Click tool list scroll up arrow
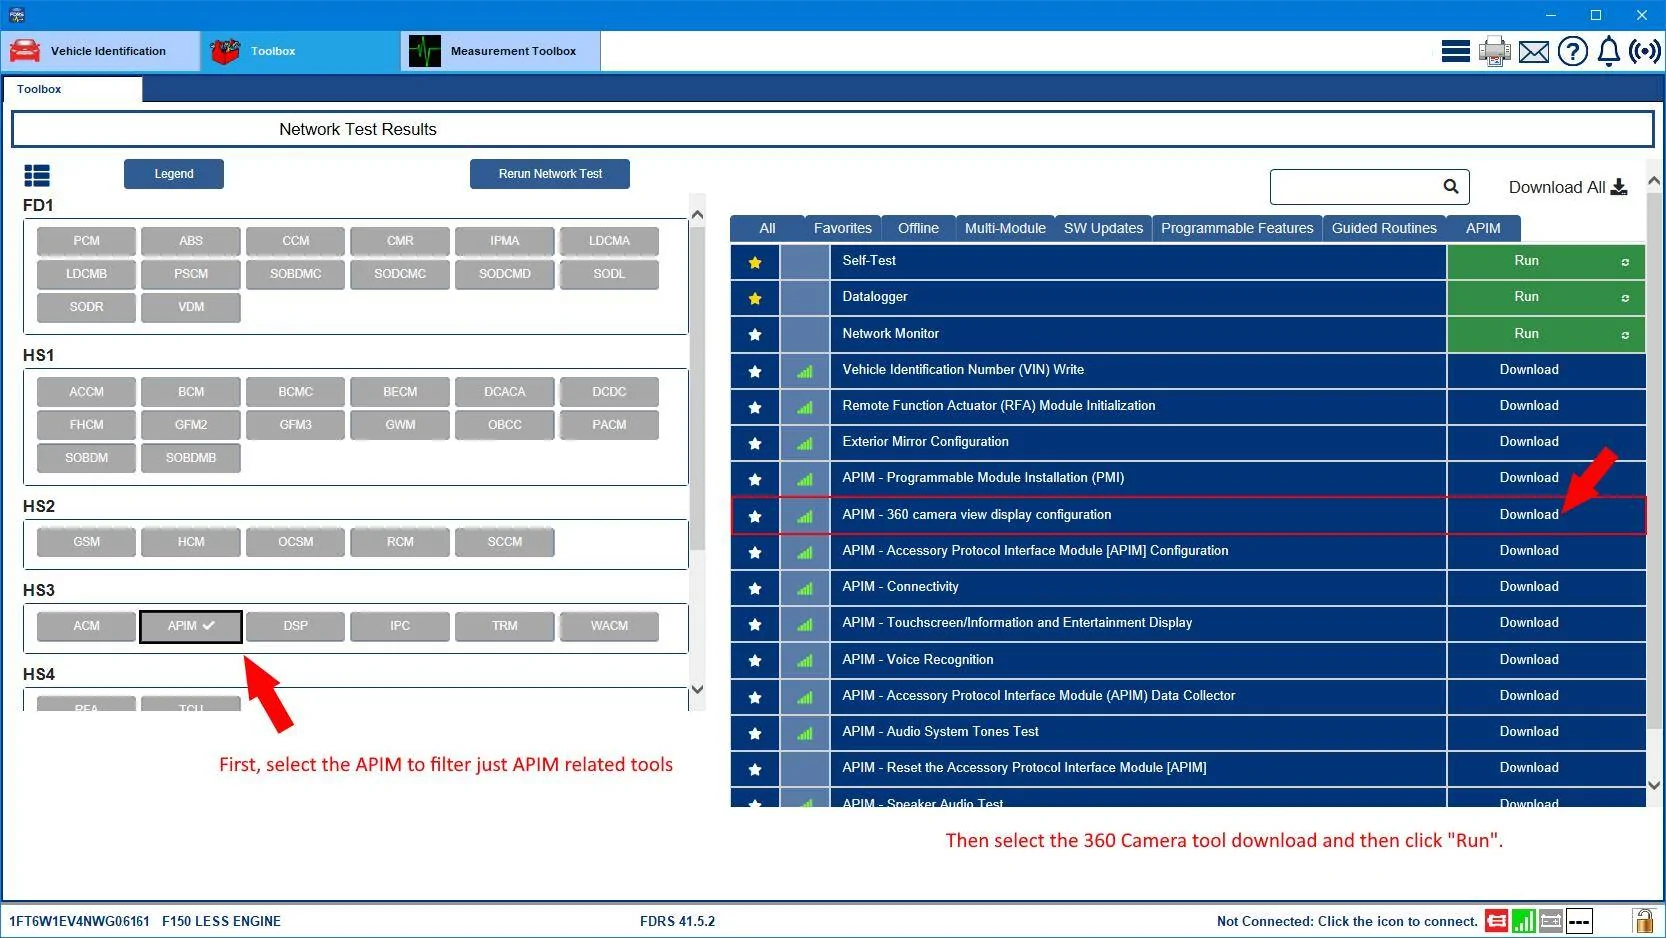1666x938 pixels. coord(1653,182)
